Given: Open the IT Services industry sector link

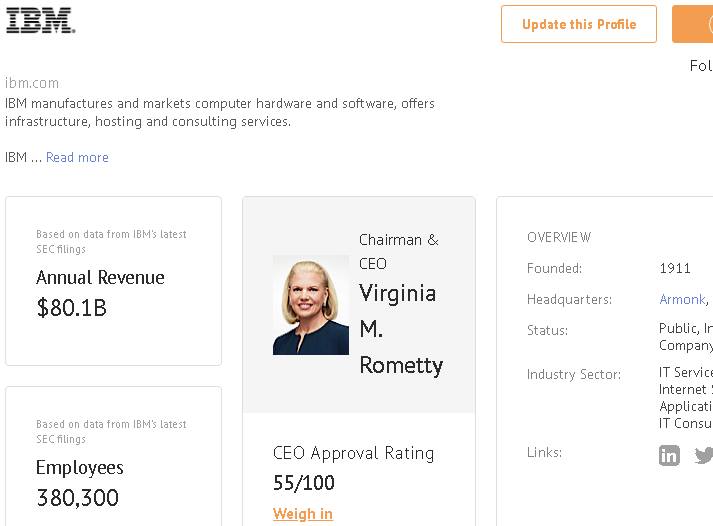Looking at the screenshot, I should 686,372.
